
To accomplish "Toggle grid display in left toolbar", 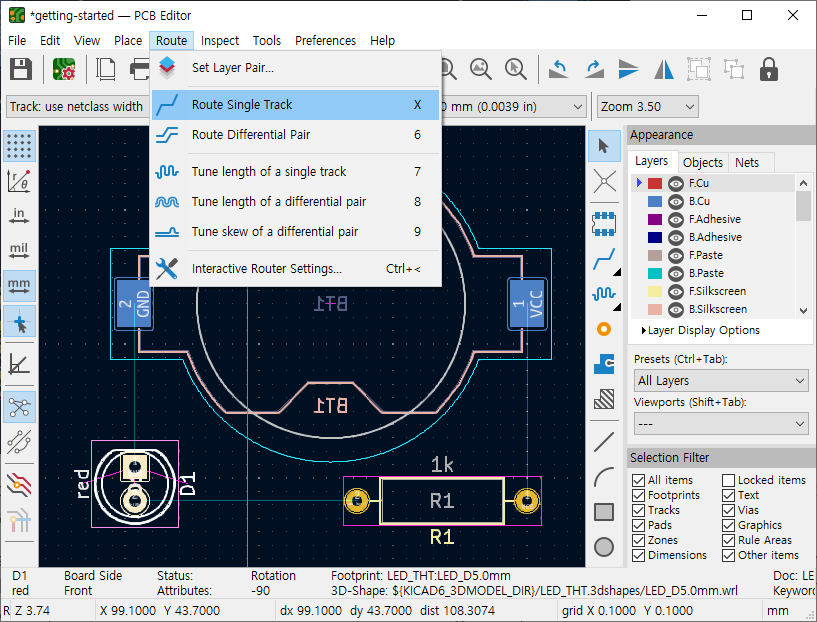I will coord(19,145).
